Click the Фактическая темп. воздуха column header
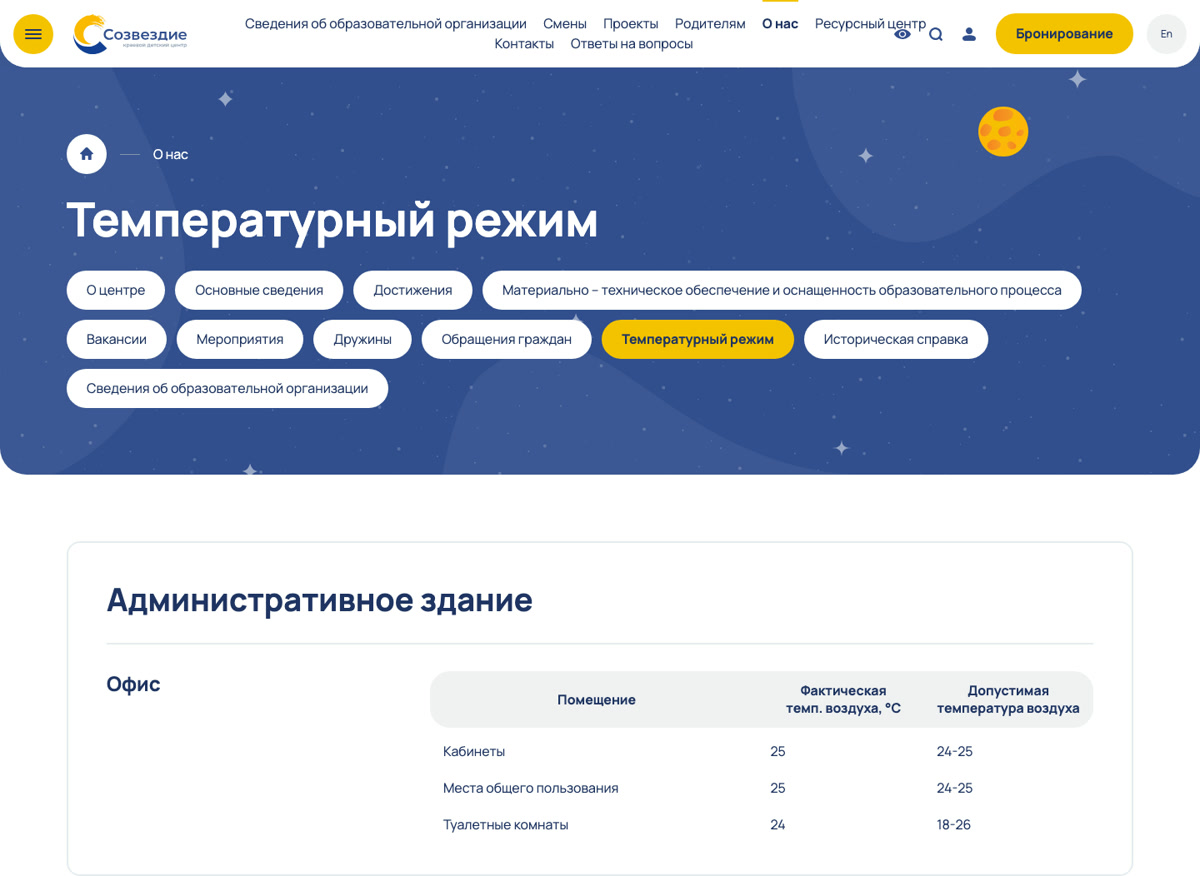1200x876 pixels. [843, 699]
